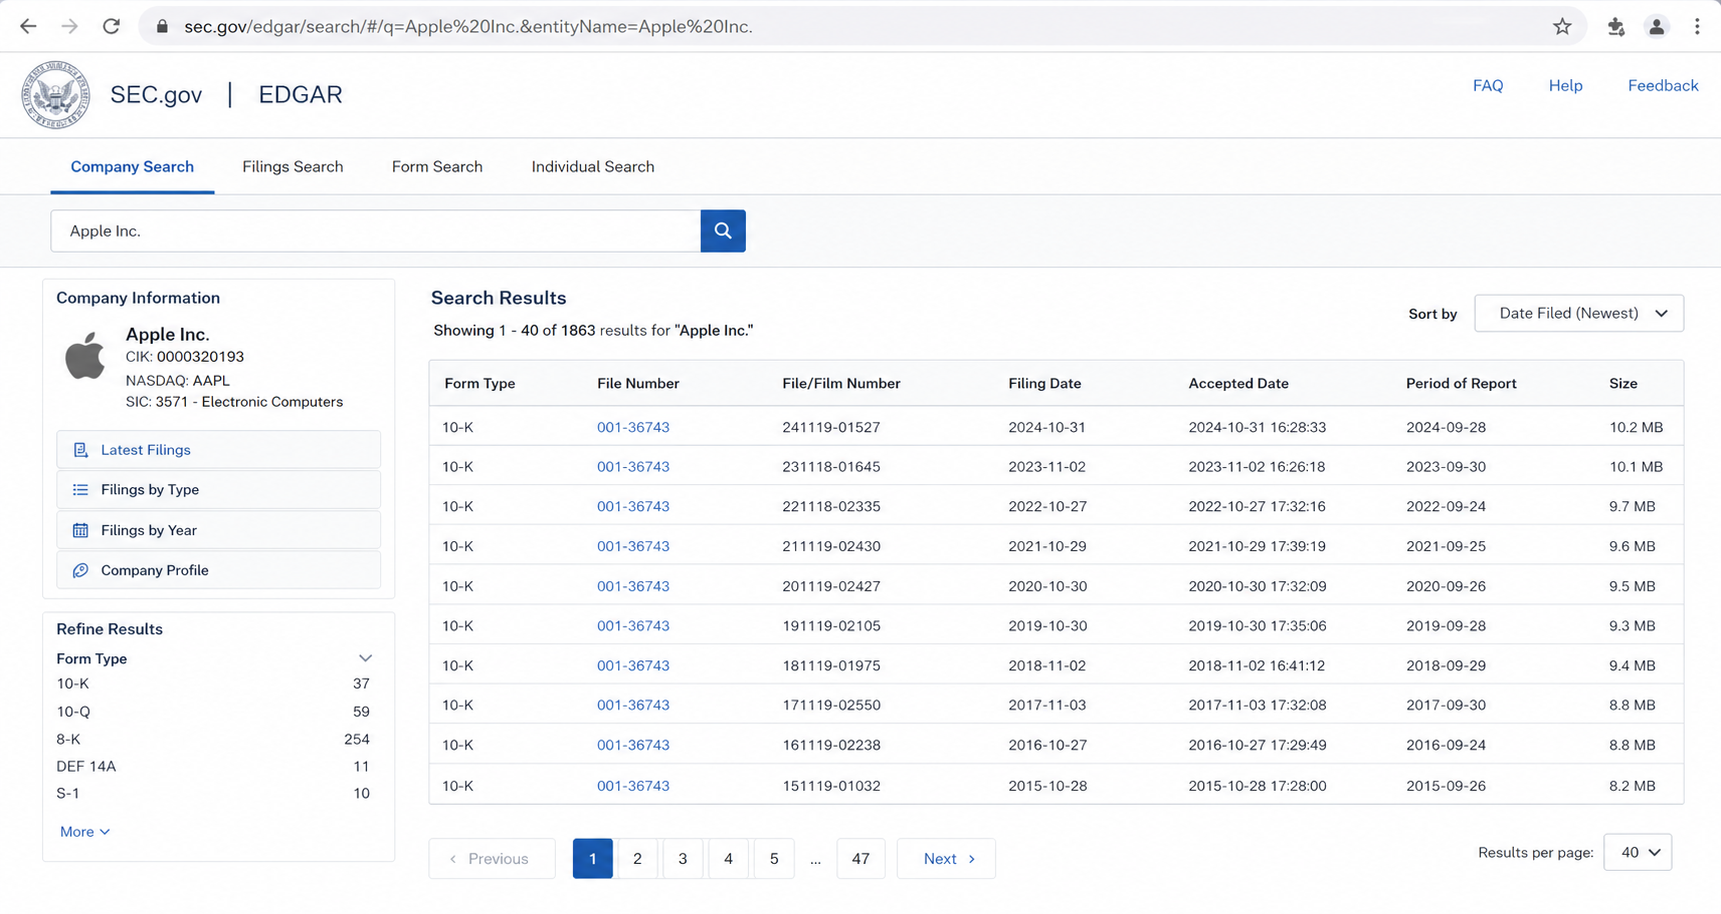Switch to the Form Search tab
This screenshot has width=1721, height=914.
[x=437, y=167]
